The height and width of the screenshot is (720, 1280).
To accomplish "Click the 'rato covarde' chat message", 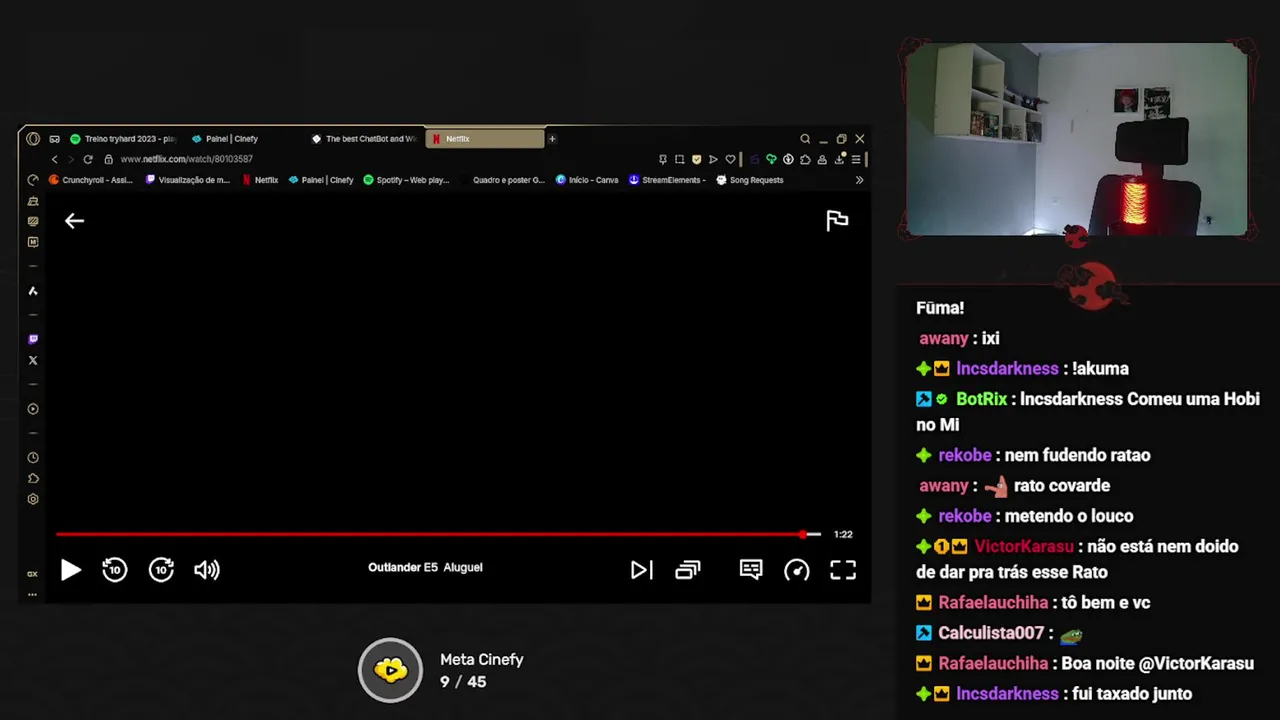I will pyautogui.click(x=1062, y=486).
